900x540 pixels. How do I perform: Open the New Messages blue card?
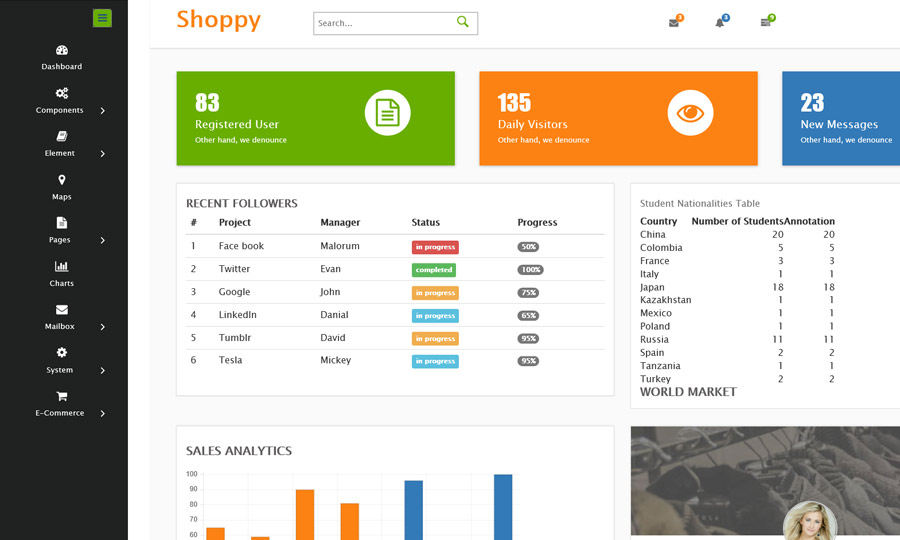click(840, 118)
